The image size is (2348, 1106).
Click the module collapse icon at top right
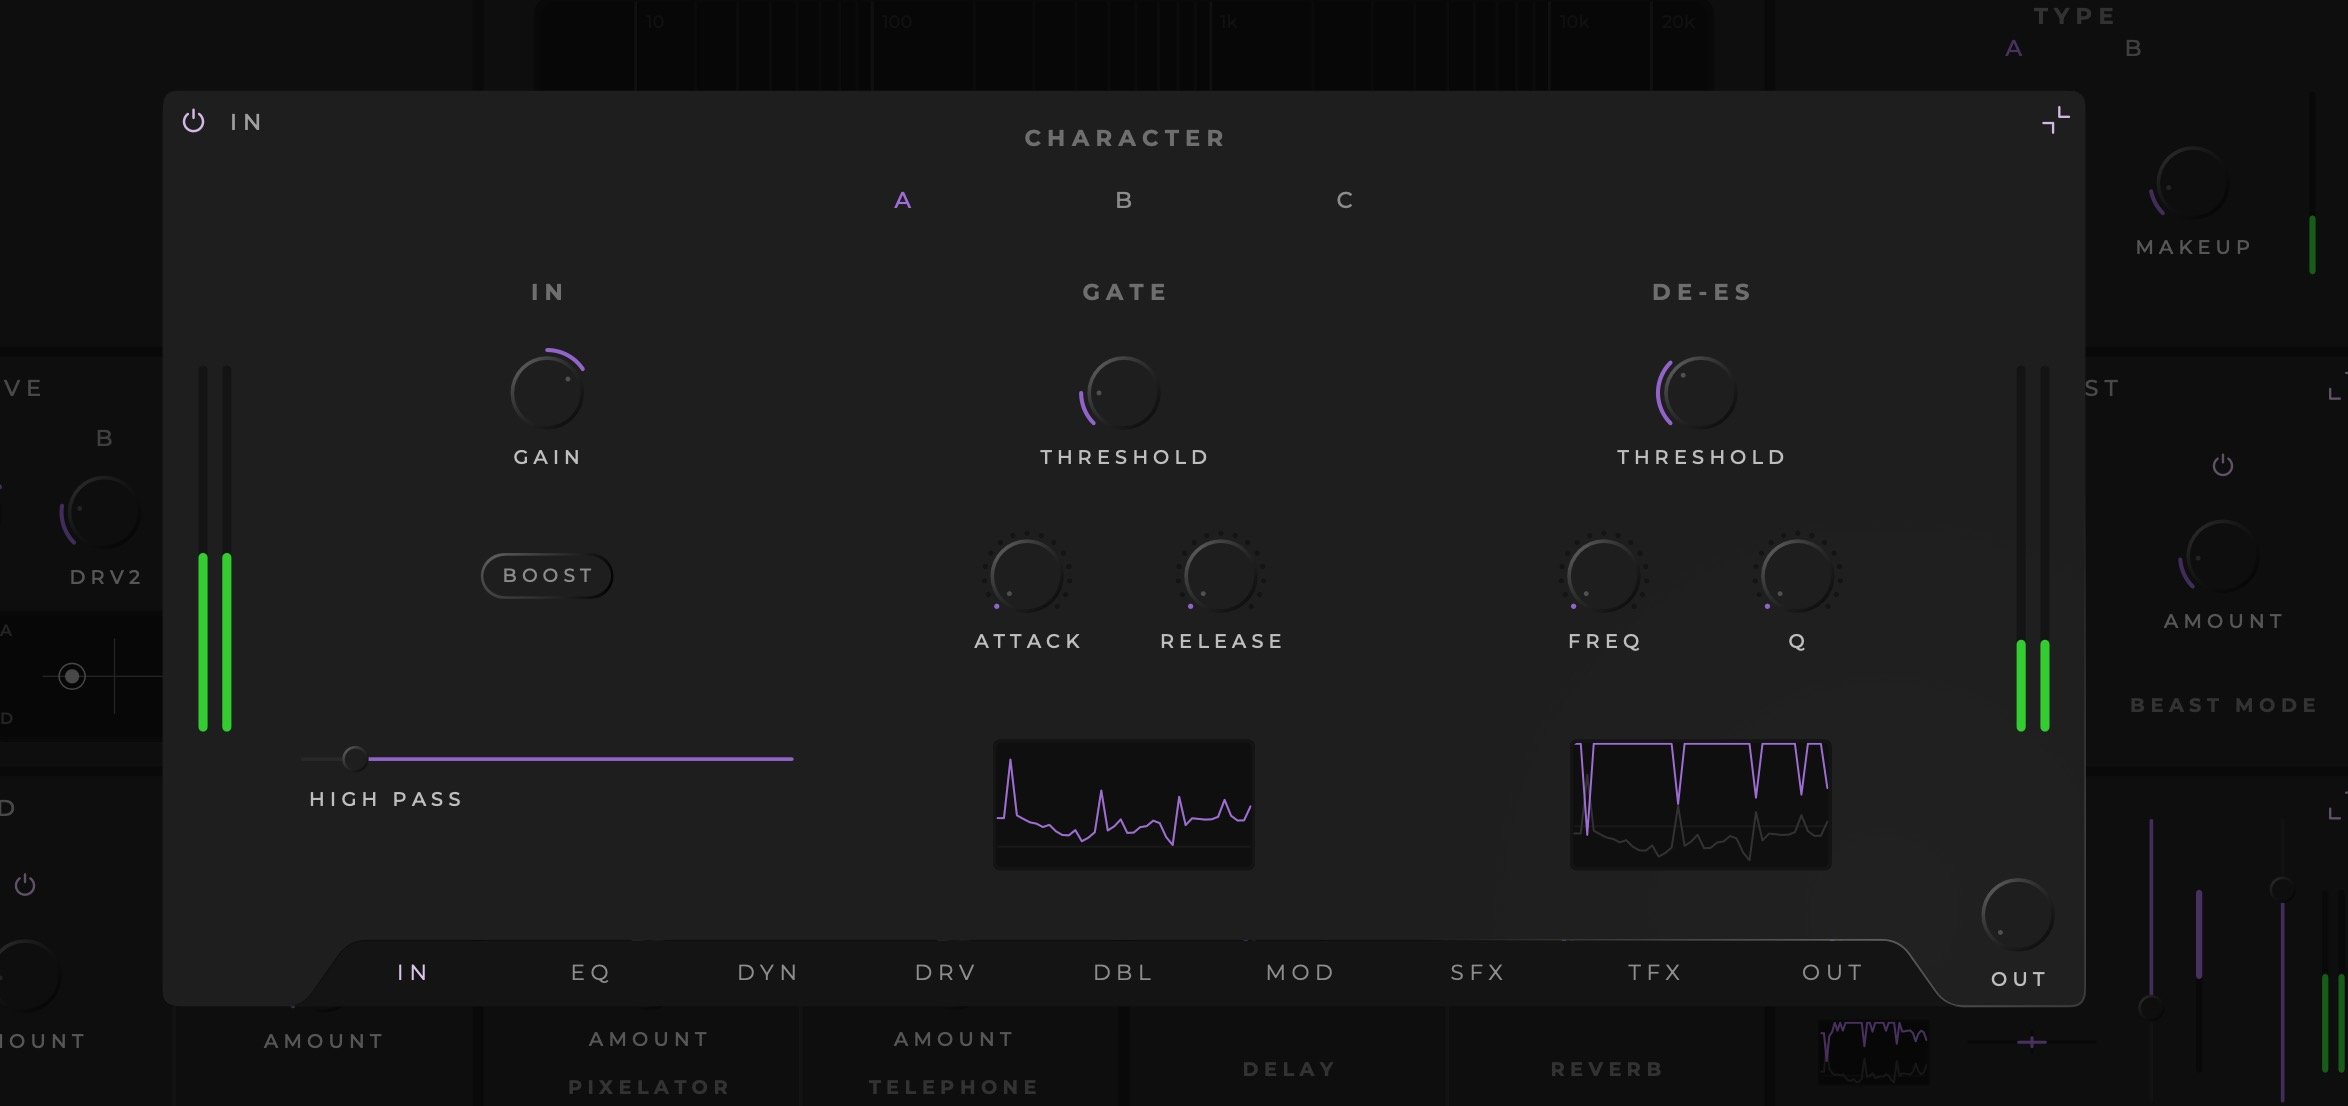tap(2057, 120)
